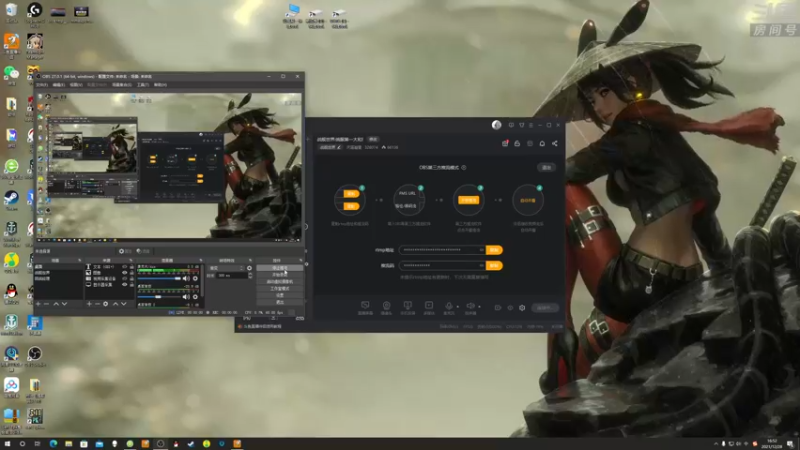Expand speaker options arrow in streaming app

pyautogui.click(x=479, y=307)
